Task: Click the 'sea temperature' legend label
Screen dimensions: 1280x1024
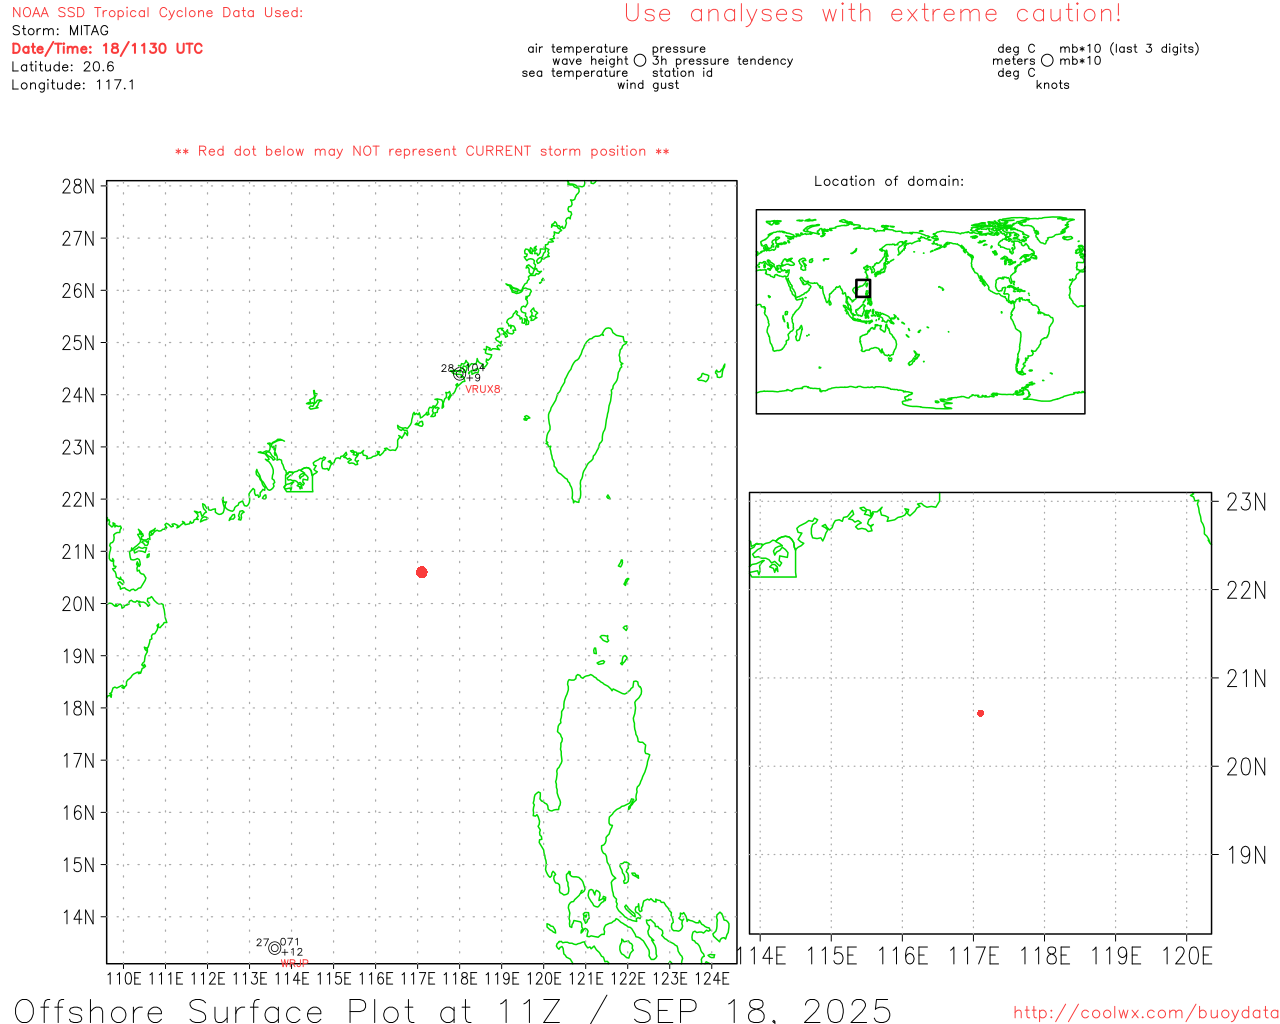Action: coord(575,73)
